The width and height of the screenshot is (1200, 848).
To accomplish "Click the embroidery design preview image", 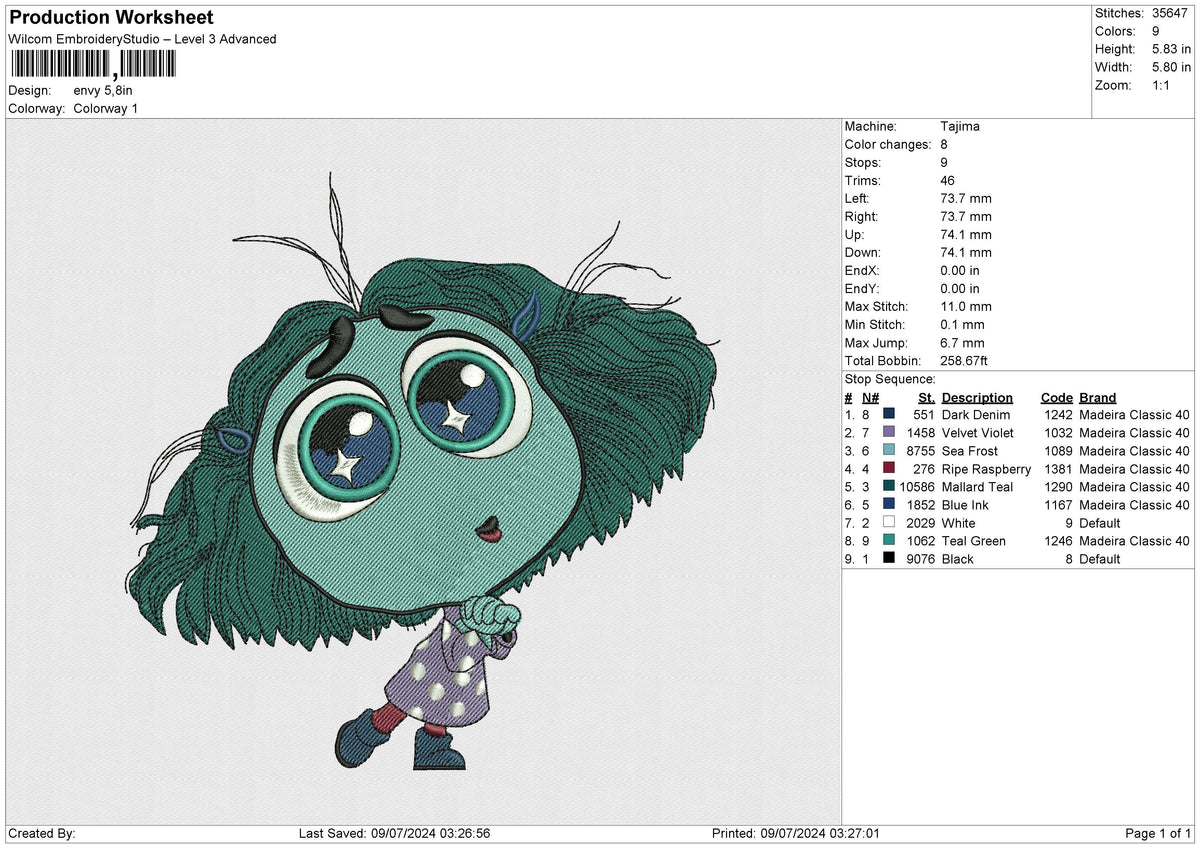I will click(425, 470).
